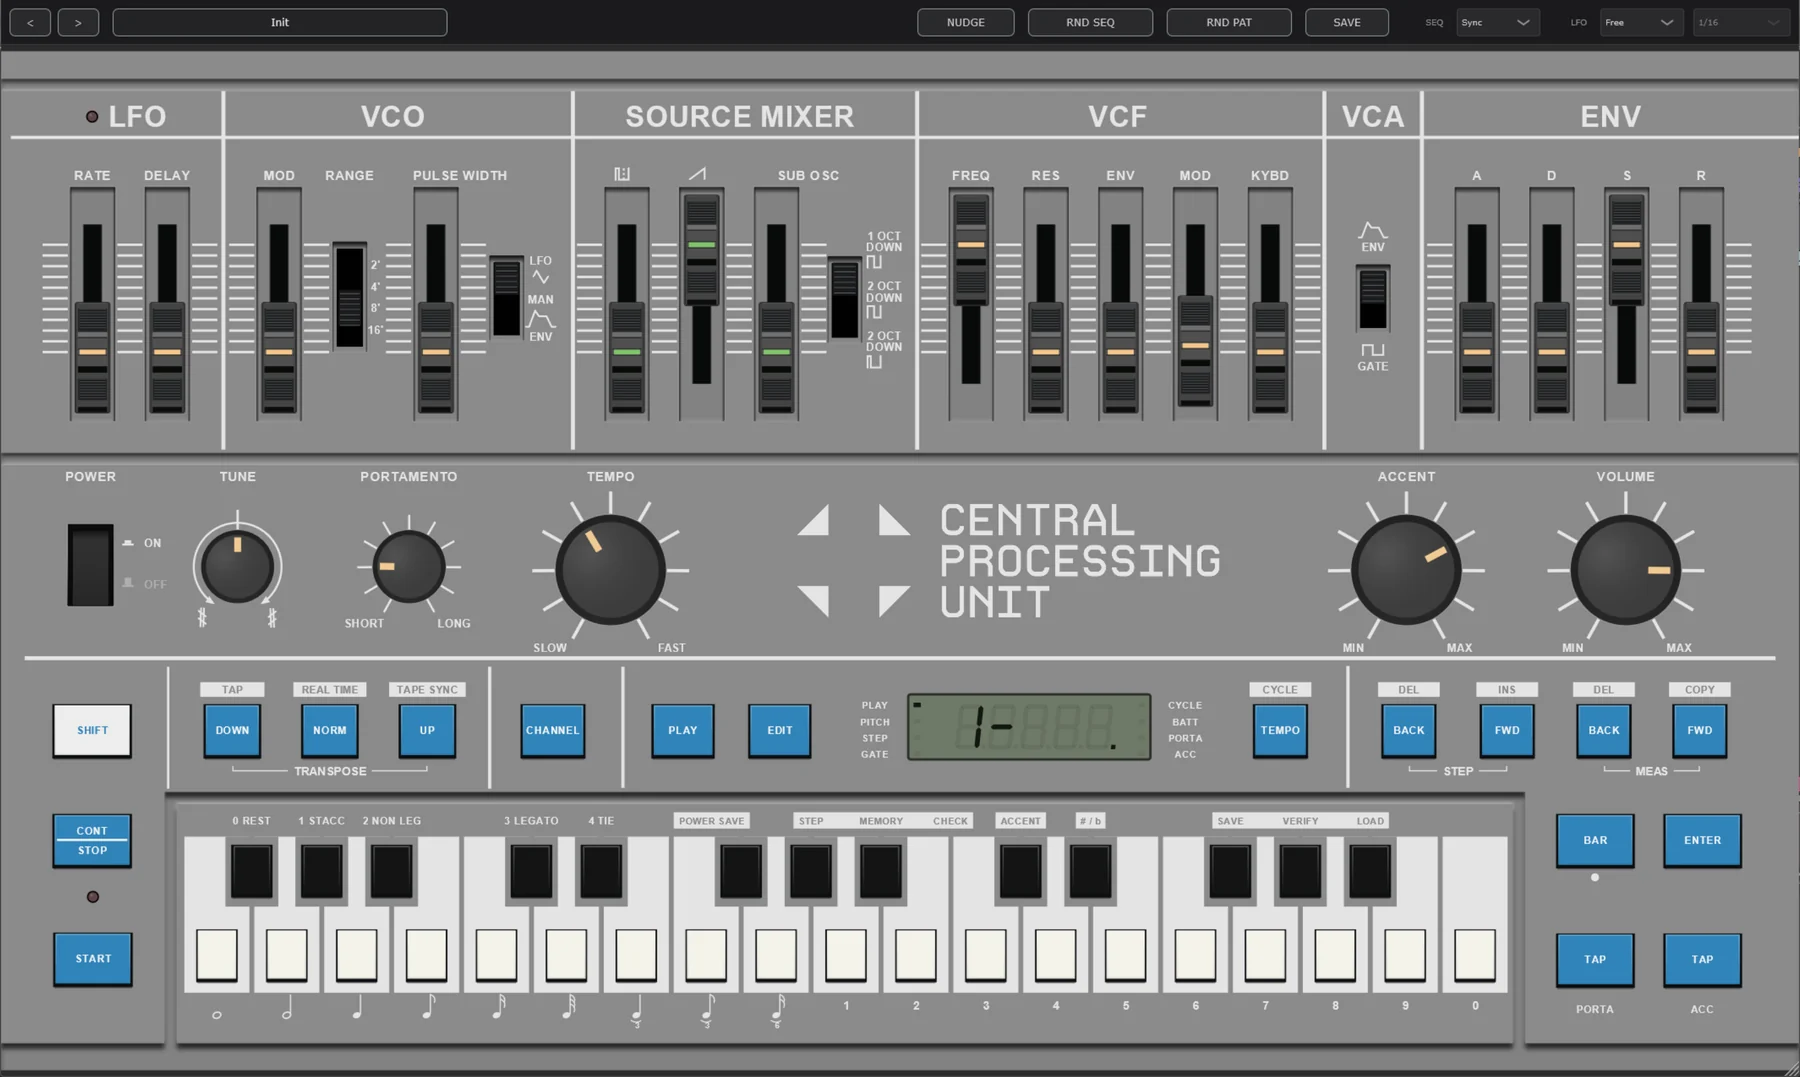Click the black key under 1 STACC
This screenshot has height=1077, width=1800.
coord(322,871)
